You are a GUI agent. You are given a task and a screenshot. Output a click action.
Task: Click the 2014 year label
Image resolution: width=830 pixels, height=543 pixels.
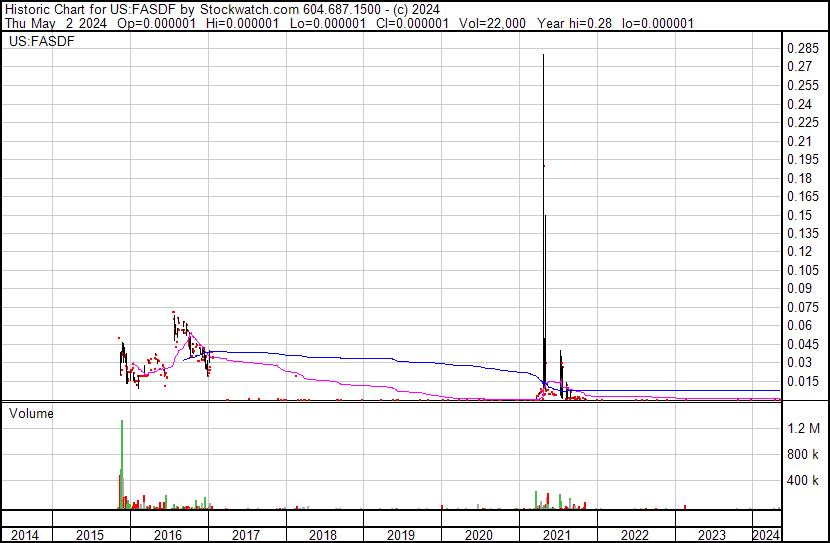(x=25, y=535)
